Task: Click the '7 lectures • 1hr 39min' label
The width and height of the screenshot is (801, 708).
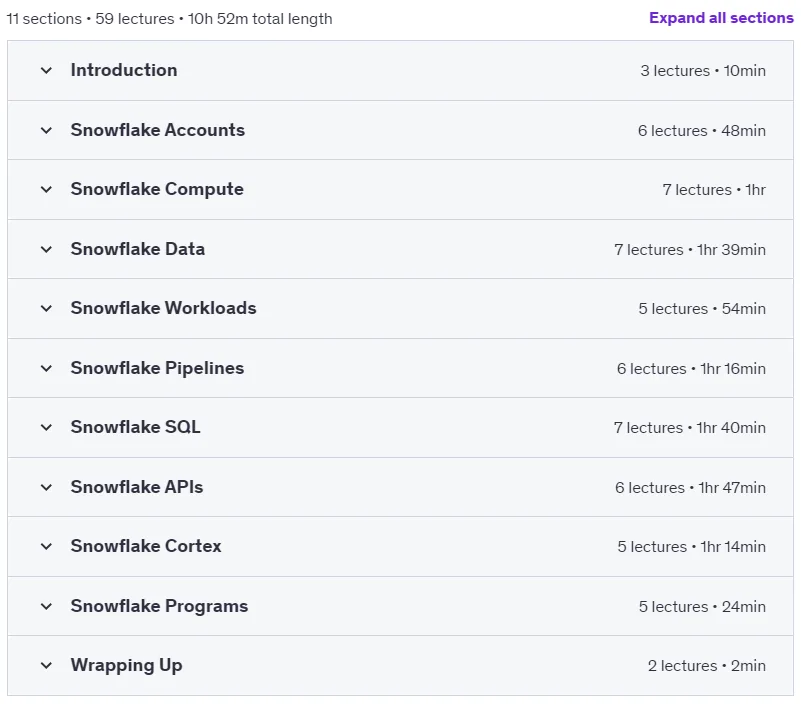Action: pyautogui.click(x=690, y=250)
